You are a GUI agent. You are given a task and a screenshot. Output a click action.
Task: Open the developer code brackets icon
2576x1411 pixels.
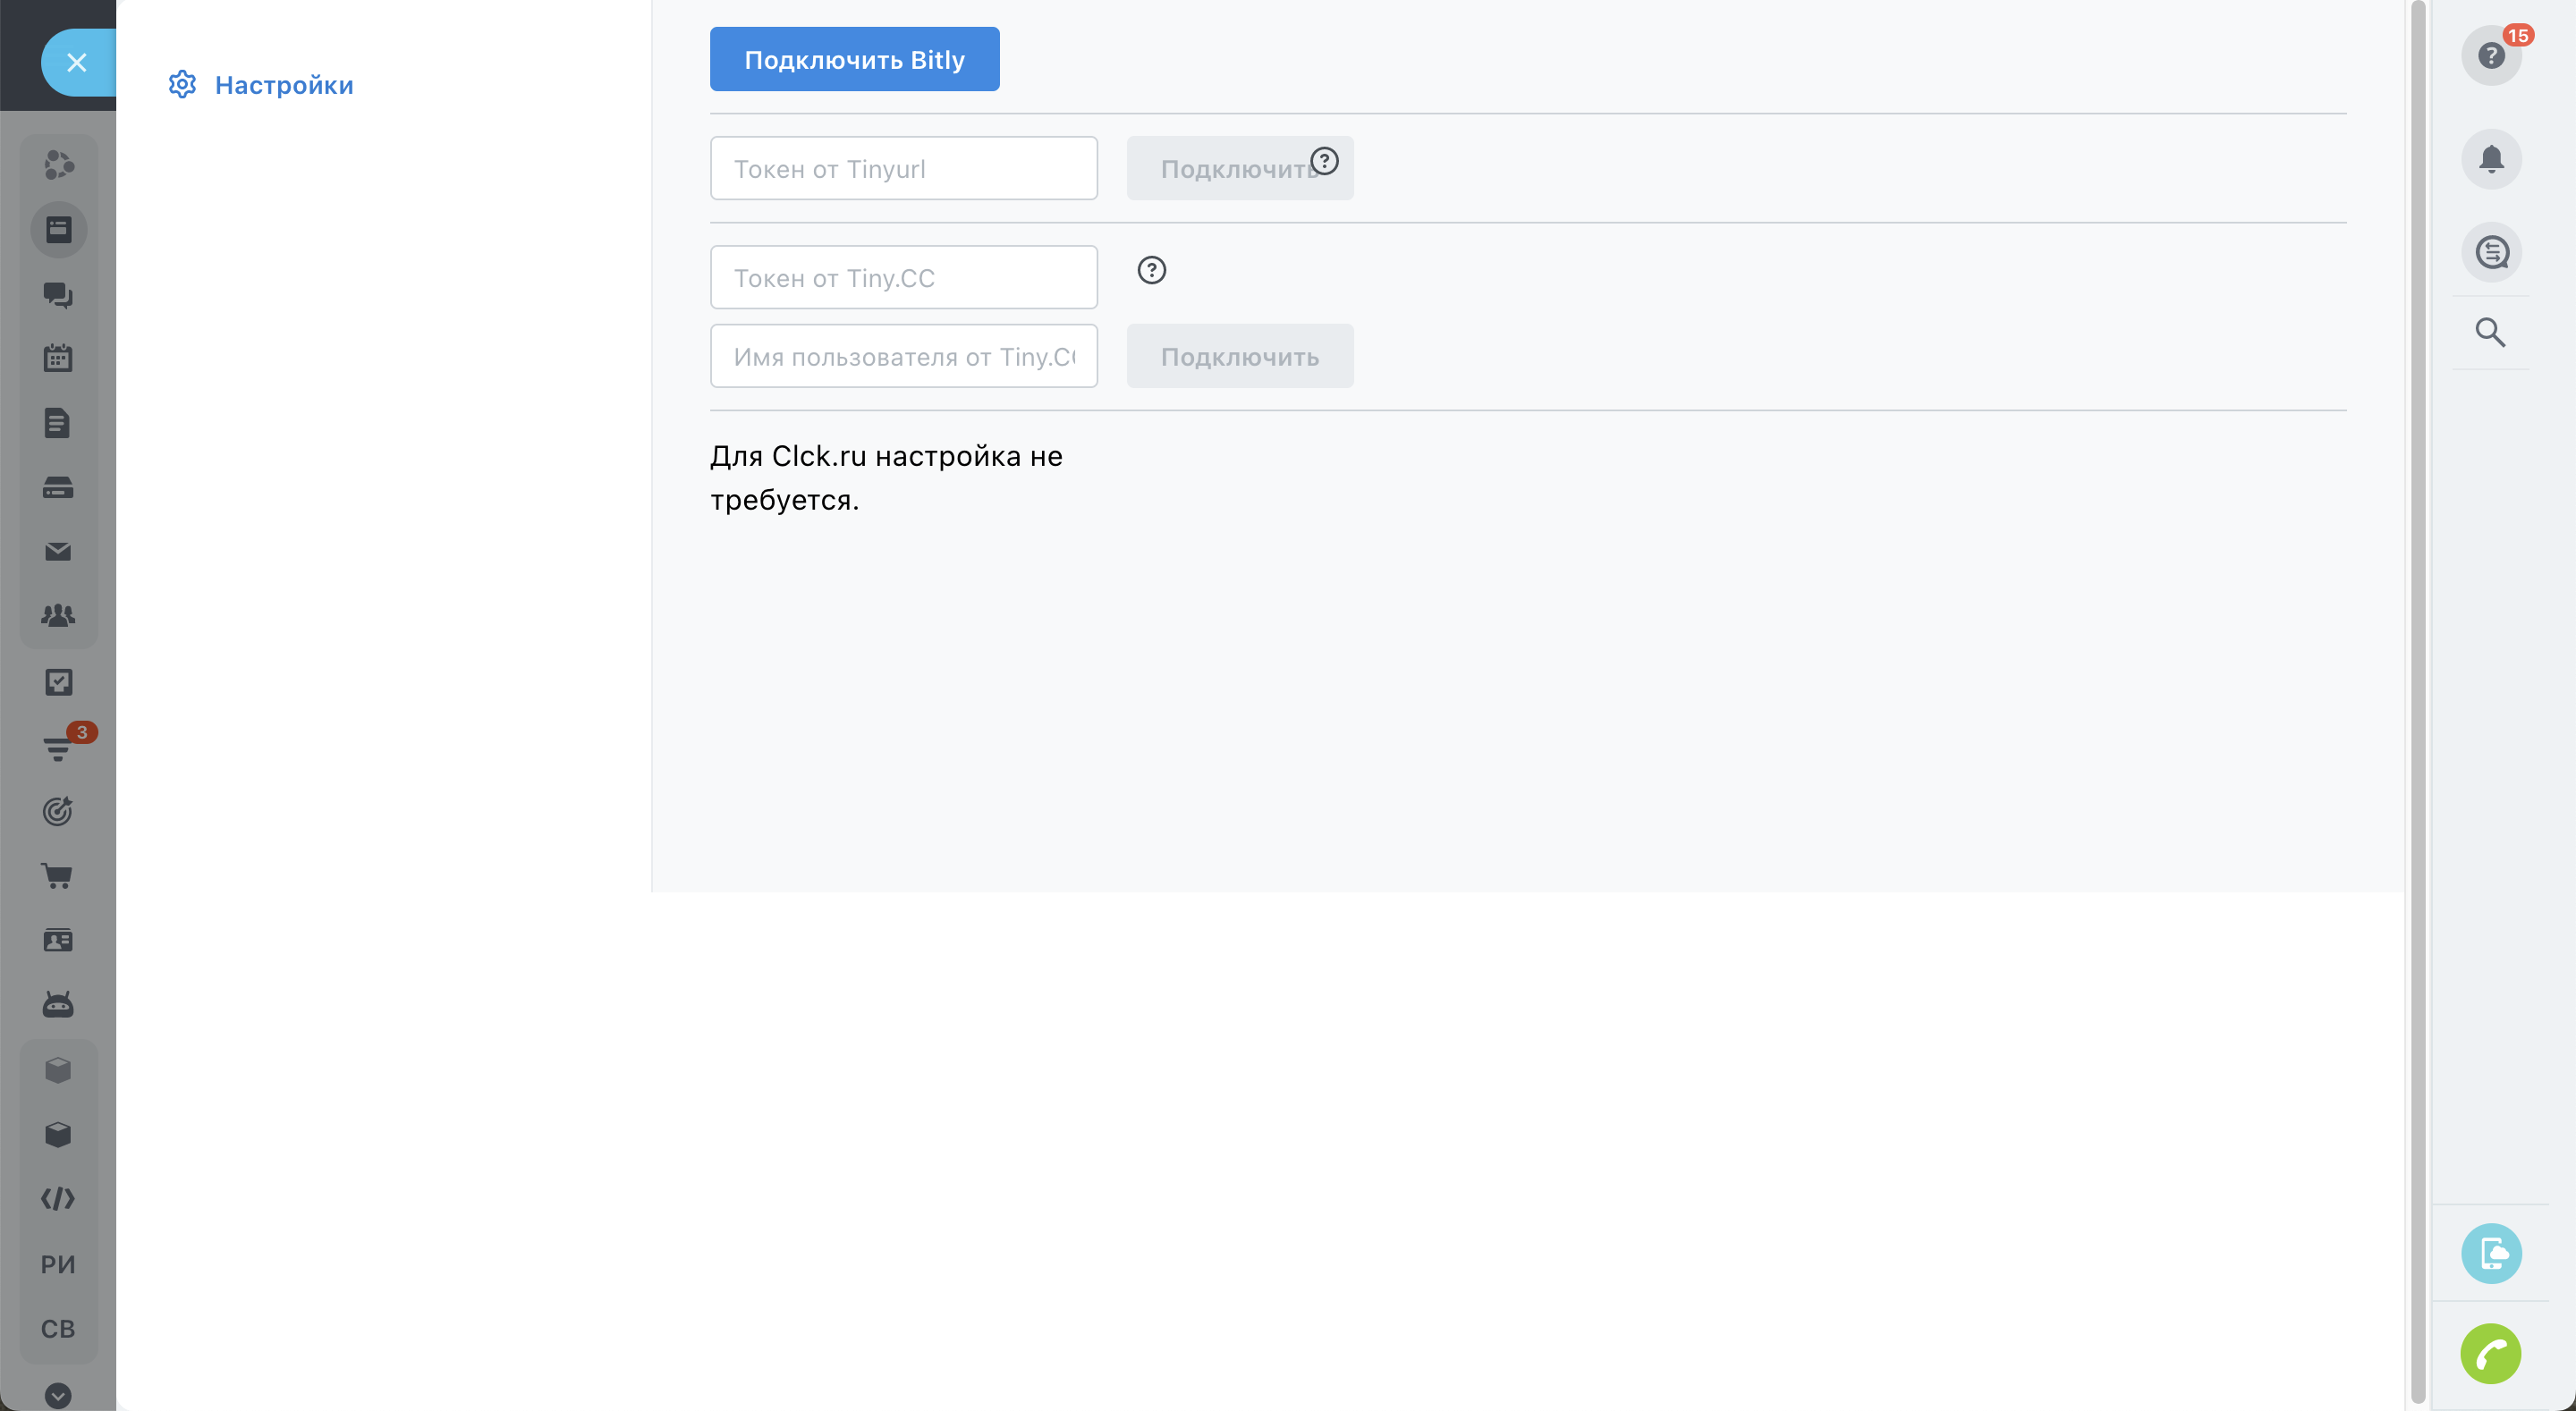coord(58,1199)
